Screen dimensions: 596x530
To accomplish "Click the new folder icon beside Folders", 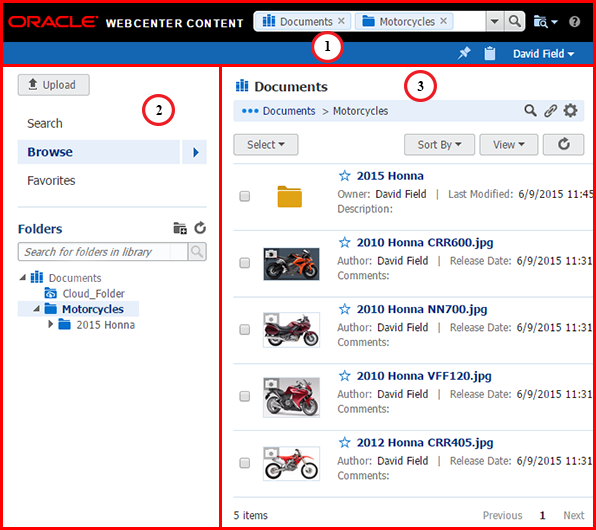I will (x=180, y=228).
